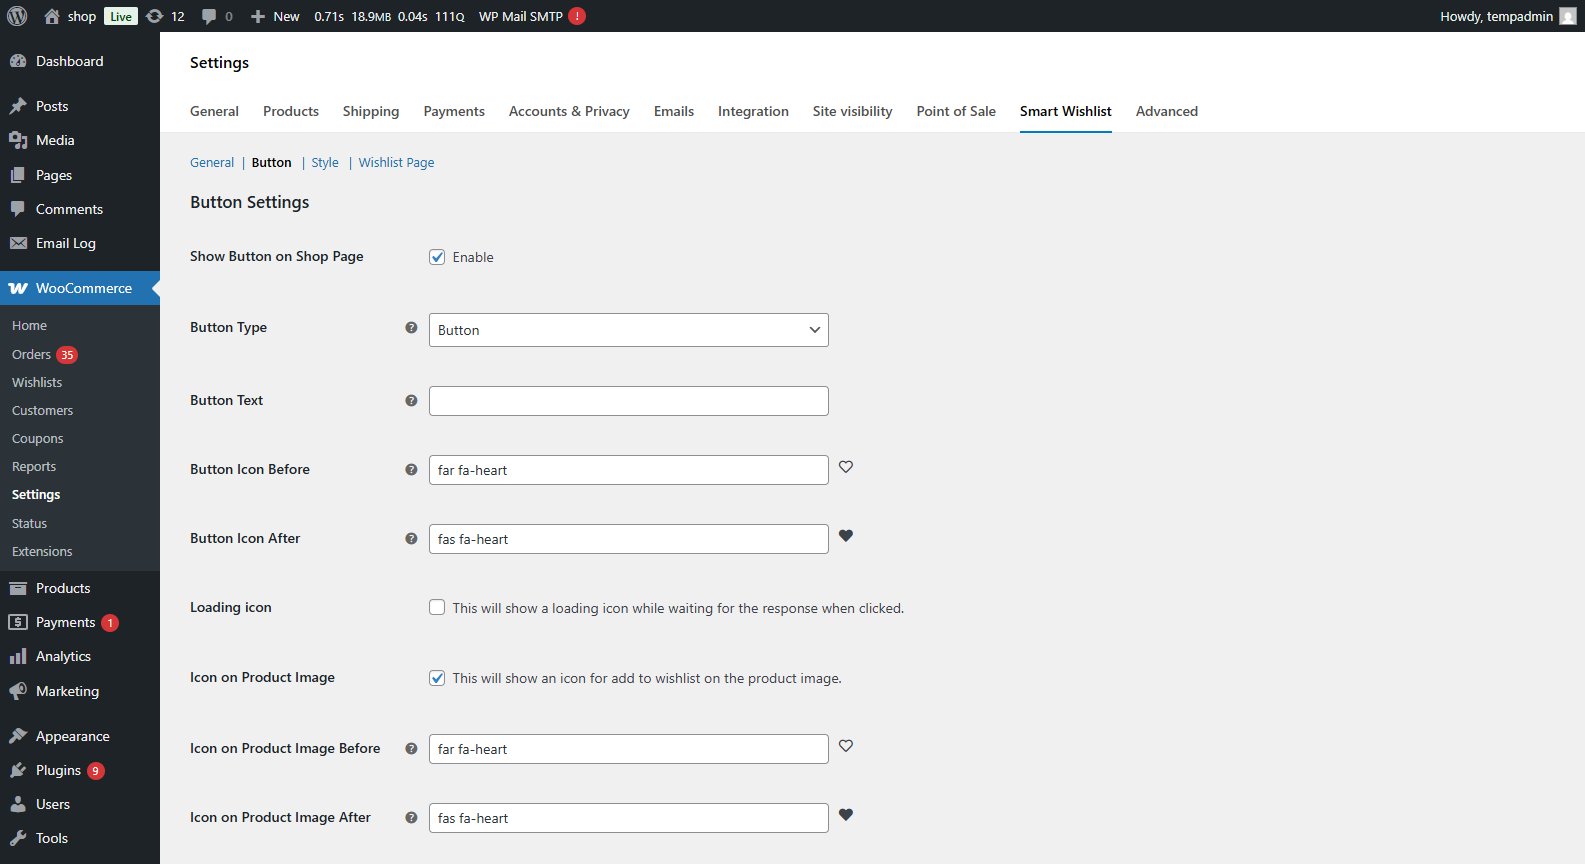
Task: Open the Payments settings tab
Action: coord(453,111)
